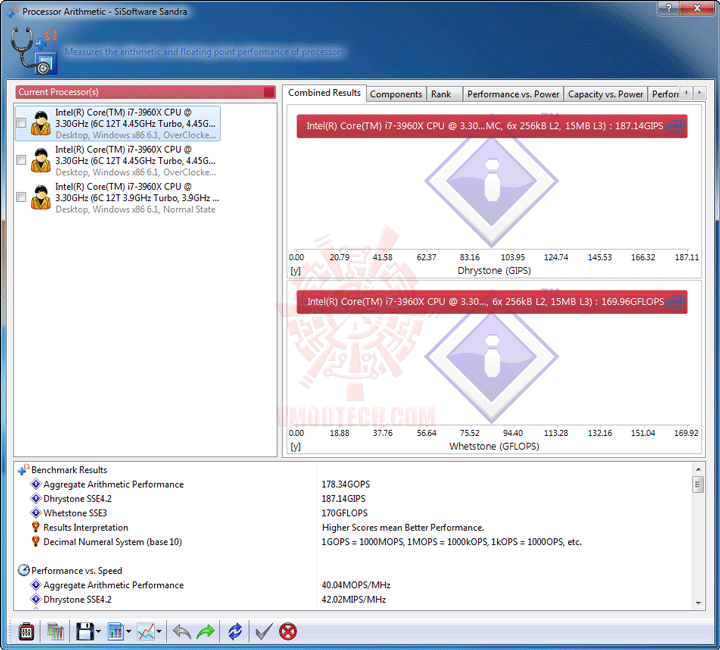Click the grayed copy-charts toolbar icon
This screenshot has height=650, width=720.
tap(55, 632)
